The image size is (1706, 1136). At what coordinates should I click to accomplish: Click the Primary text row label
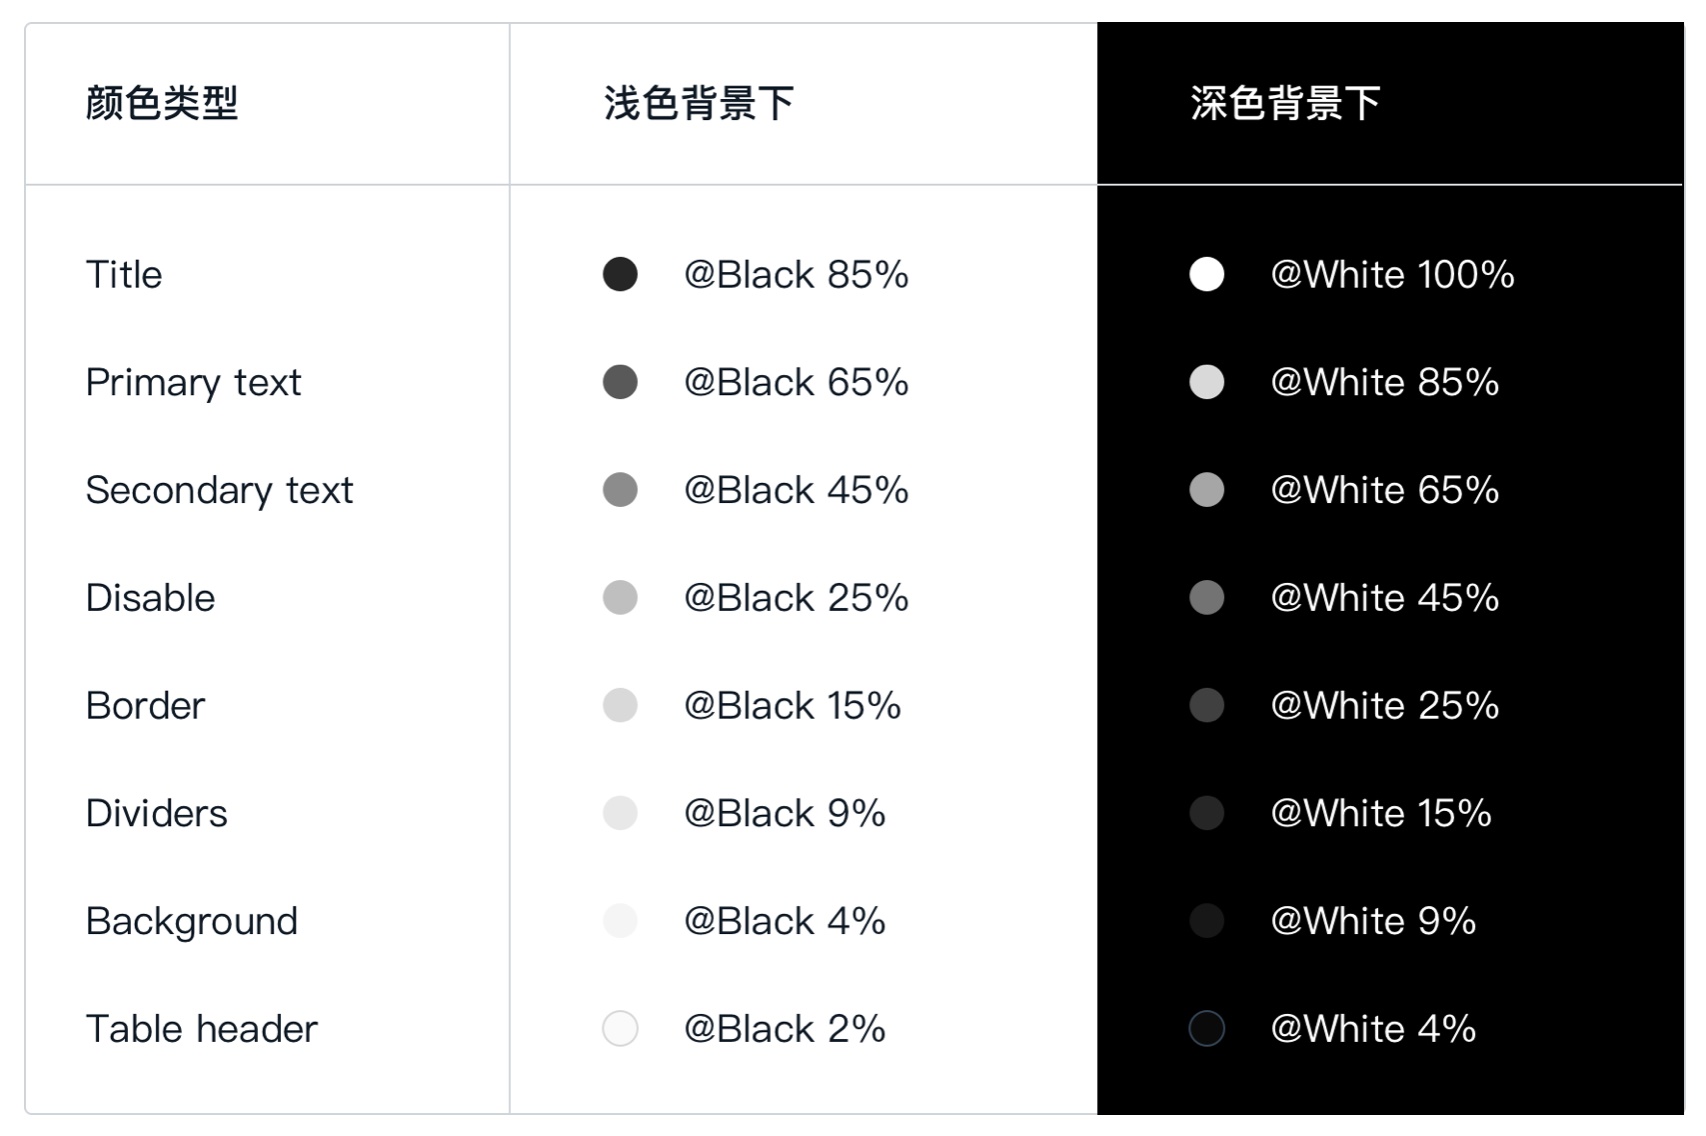pyautogui.click(x=193, y=383)
